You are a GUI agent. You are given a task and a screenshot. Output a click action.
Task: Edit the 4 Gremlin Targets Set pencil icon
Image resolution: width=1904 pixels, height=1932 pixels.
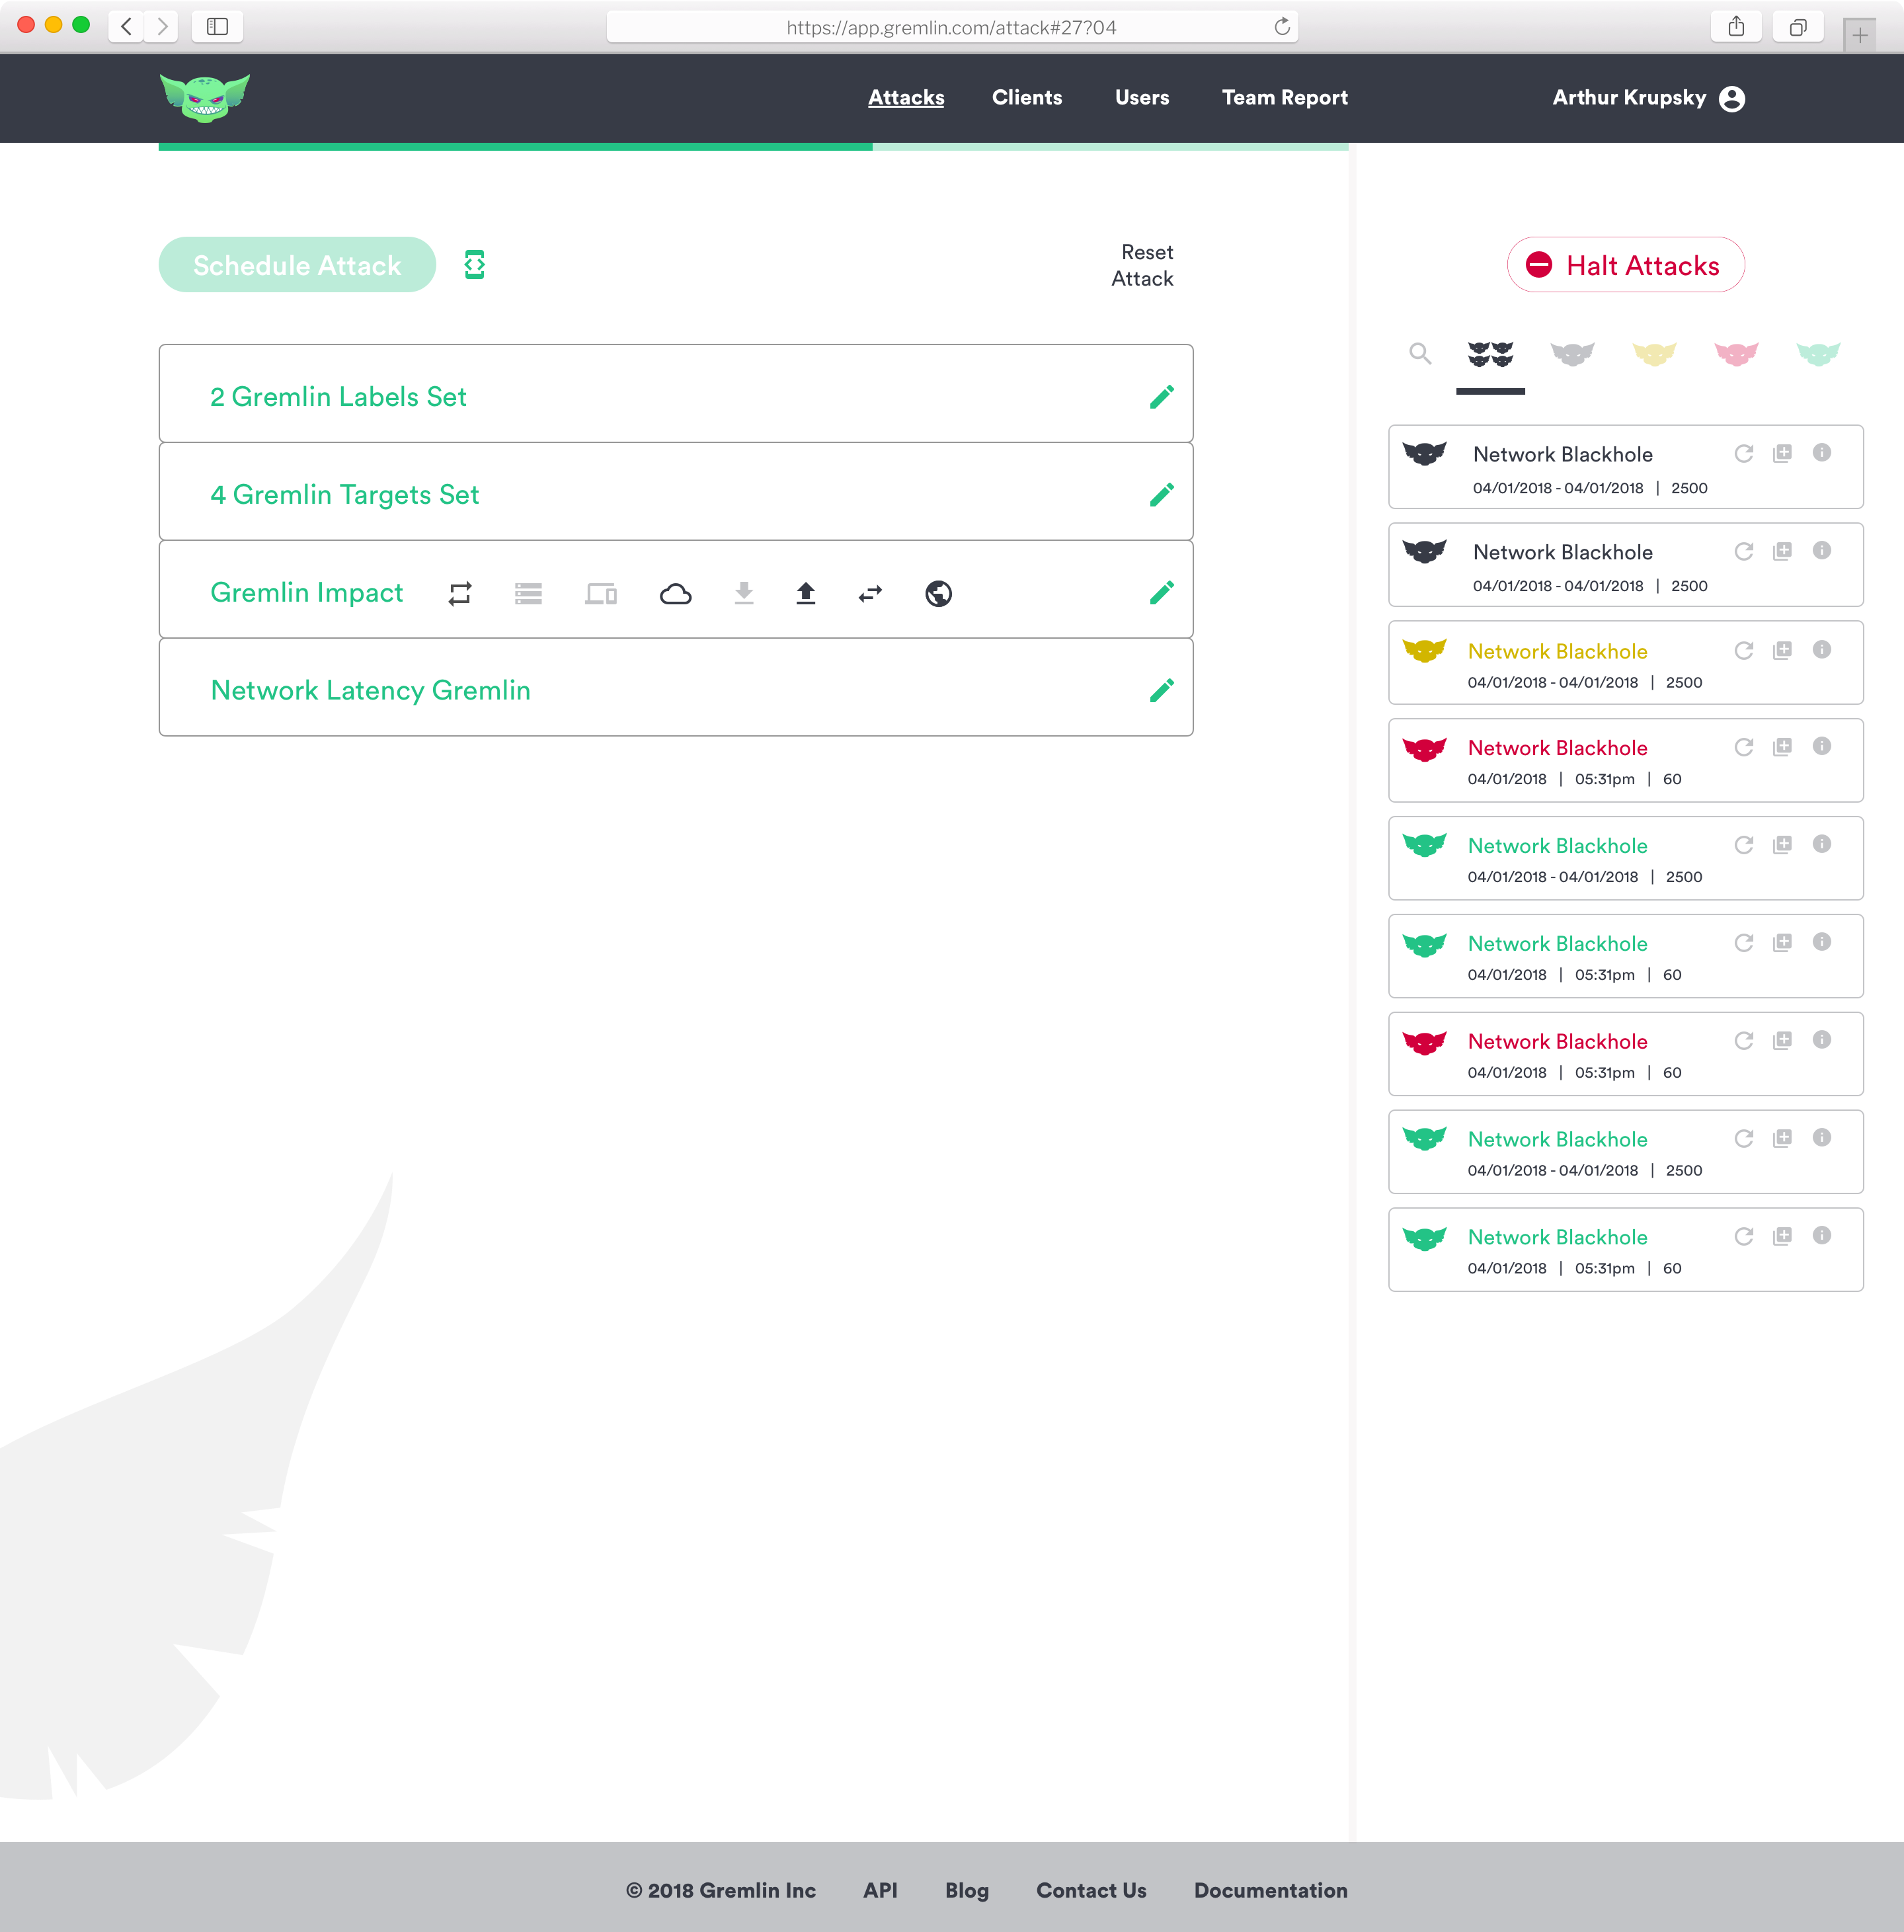tap(1161, 495)
